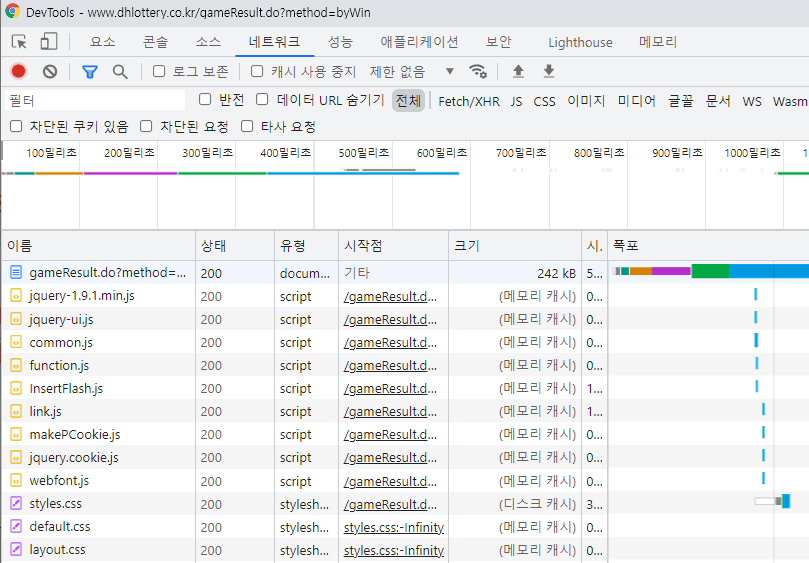
Task: Click script icon next to makePCookie.js
Action: [16, 435]
